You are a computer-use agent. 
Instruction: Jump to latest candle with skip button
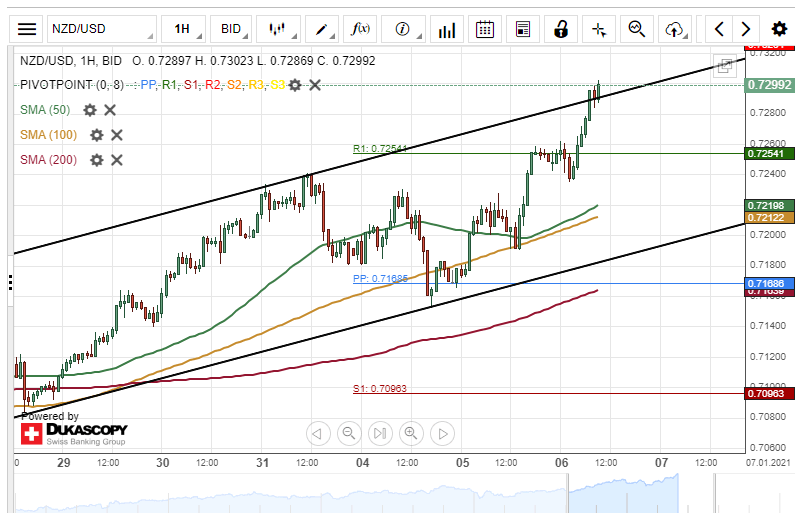coord(380,433)
